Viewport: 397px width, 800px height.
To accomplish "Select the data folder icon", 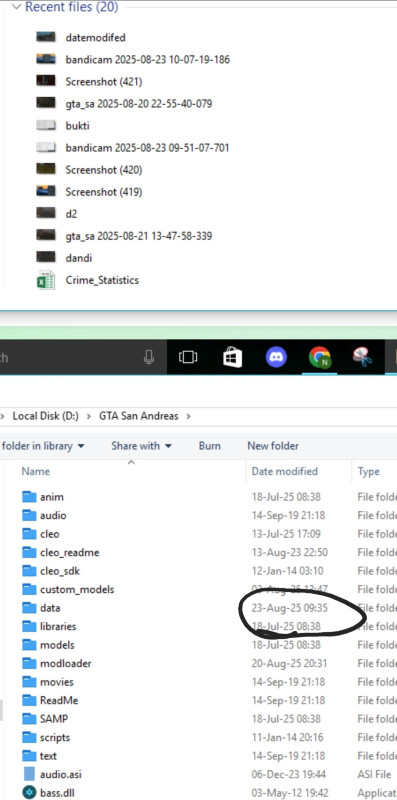I will [30, 608].
